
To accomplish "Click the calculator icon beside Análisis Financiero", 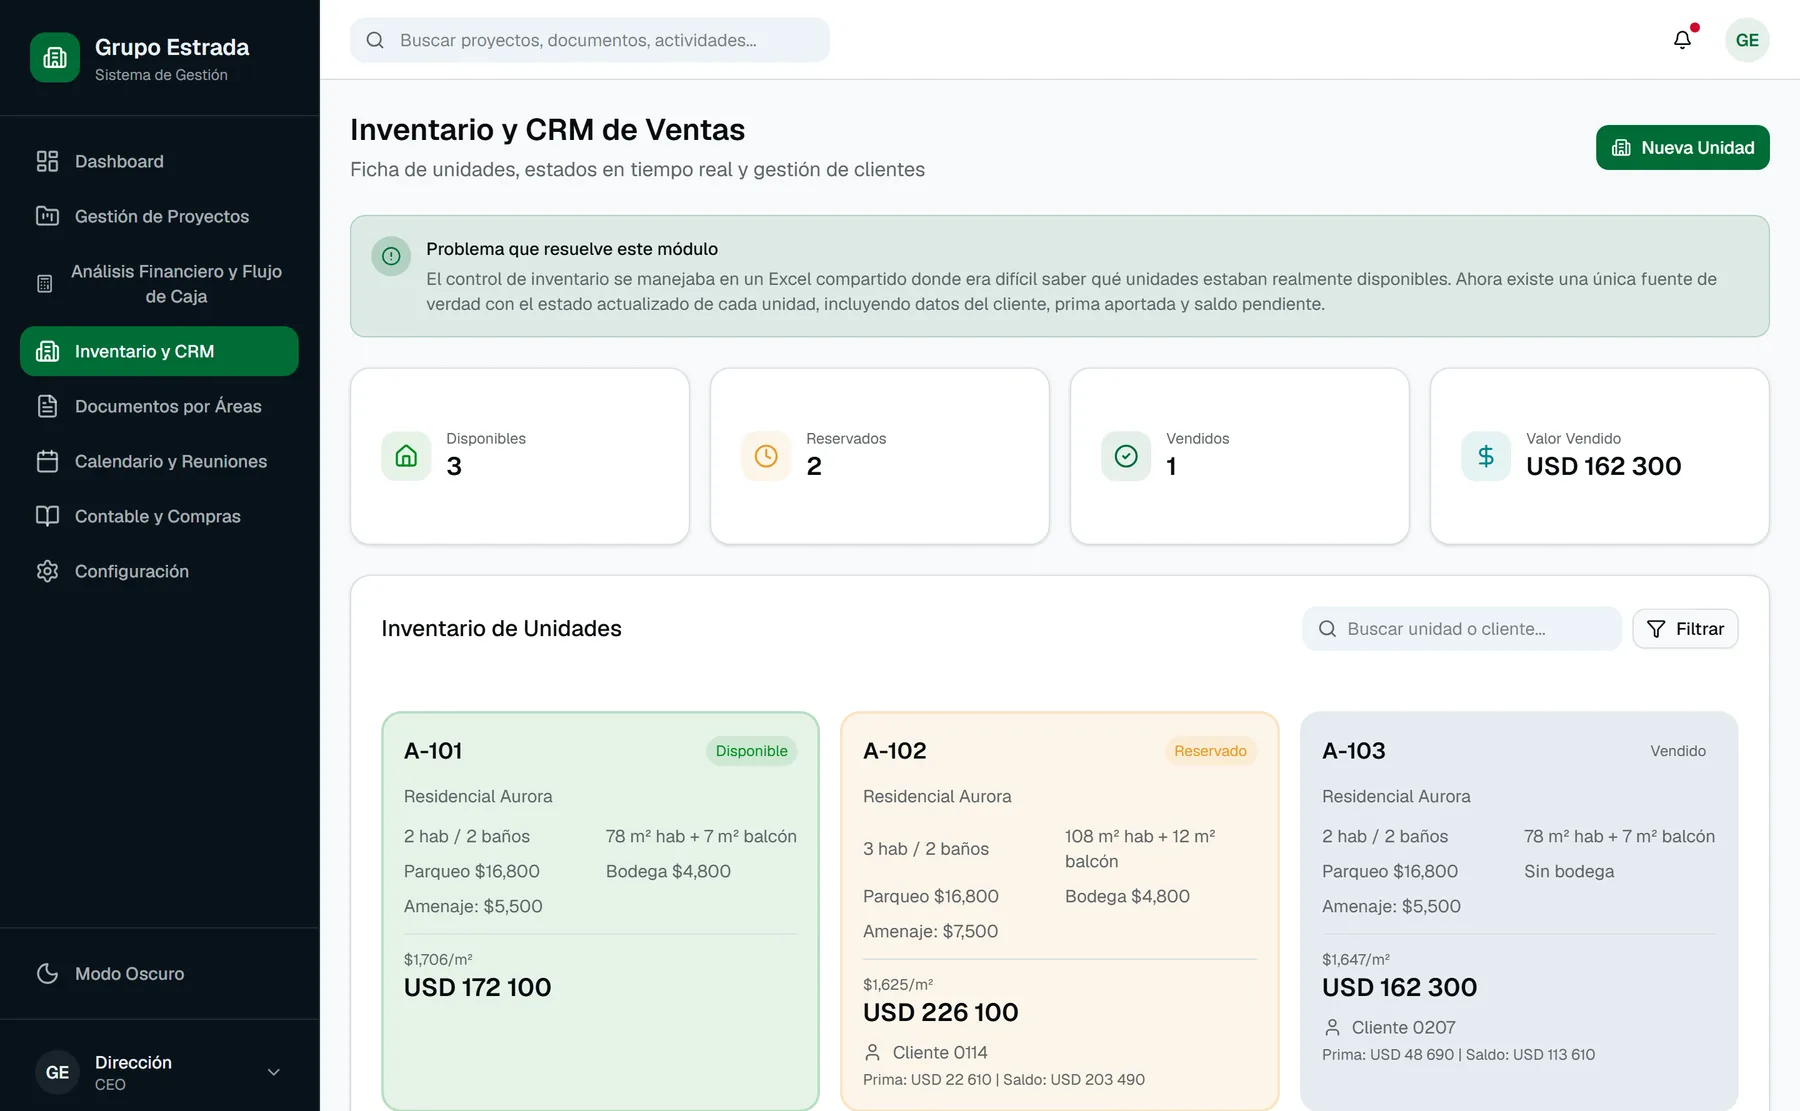I will tap(44, 284).
